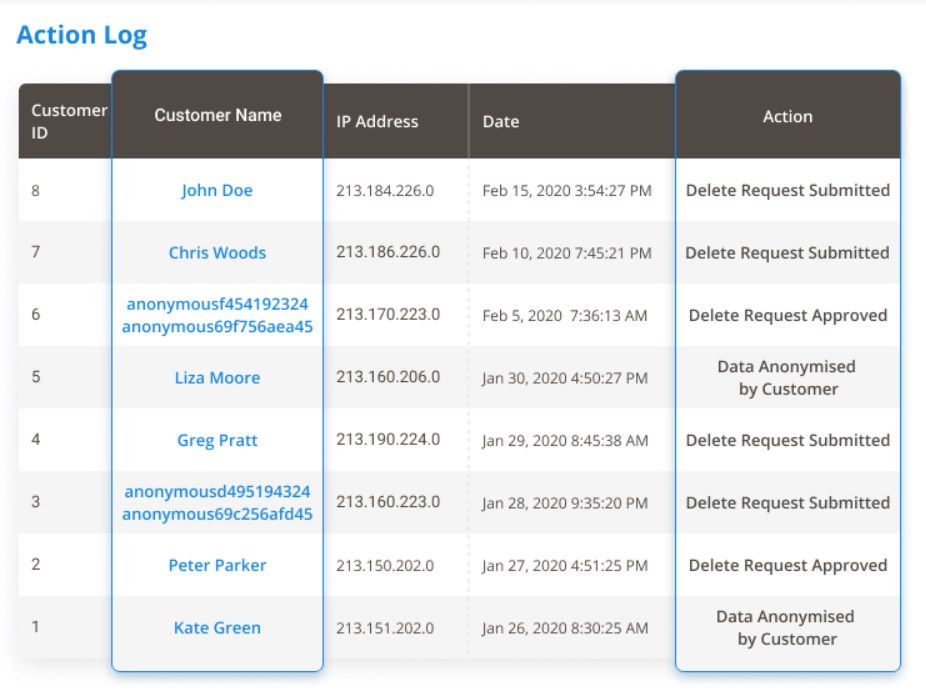Open Greg Pratt customer link
This screenshot has width=926, height=691.
tap(217, 440)
